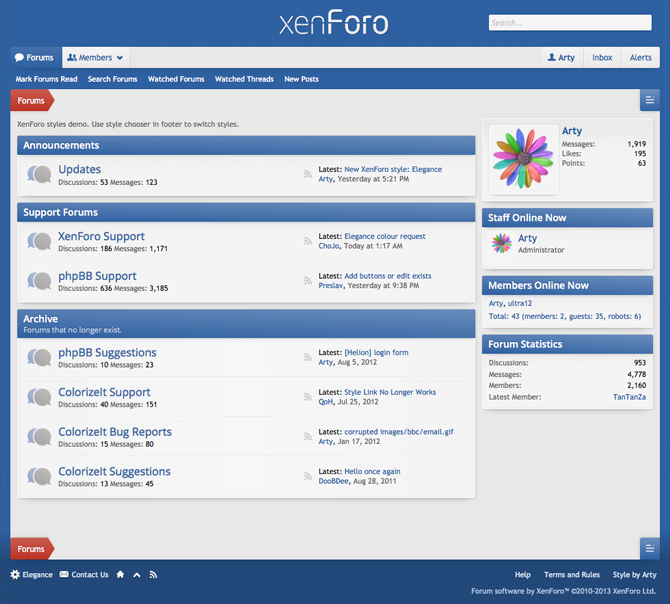Open Preslav's profile link
This screenshot has width=670, height=604.
point(331,285)
